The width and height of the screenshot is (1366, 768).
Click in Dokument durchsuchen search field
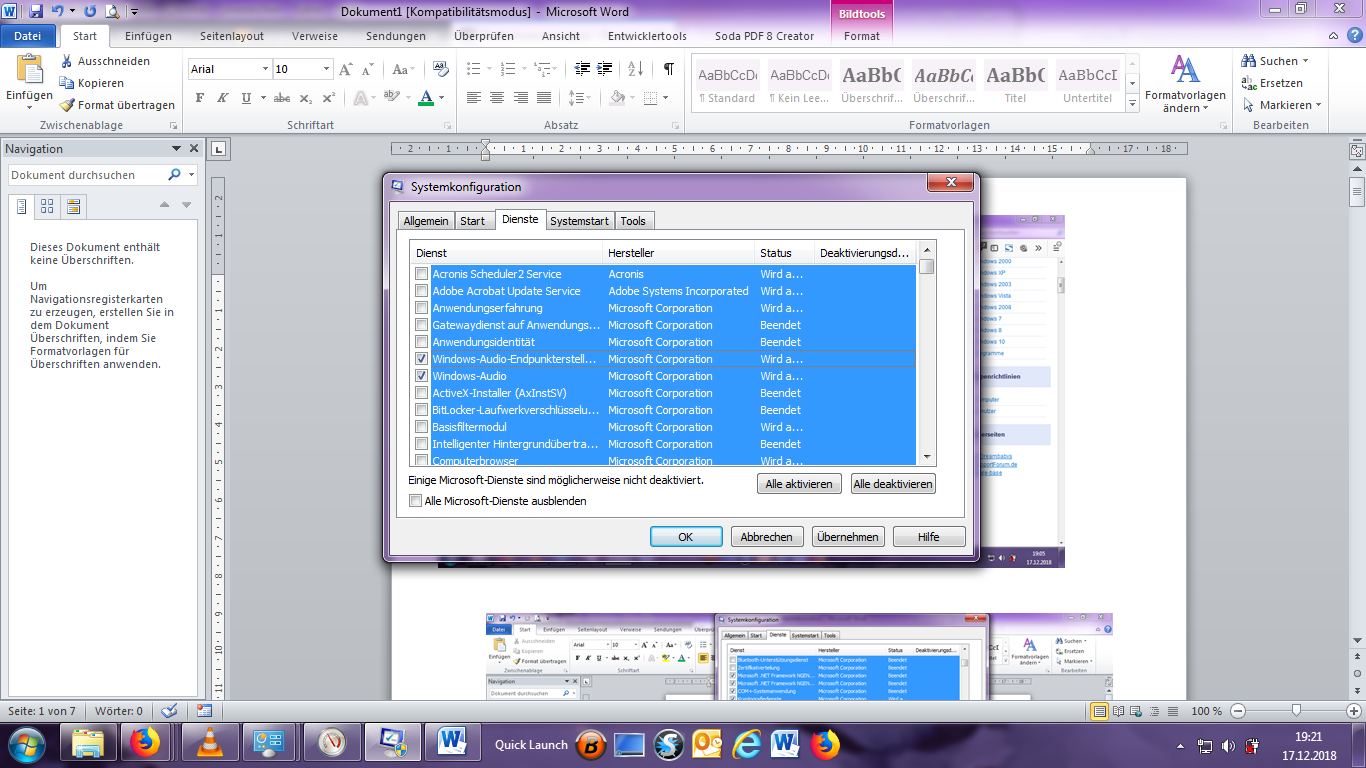pos(88,175)
